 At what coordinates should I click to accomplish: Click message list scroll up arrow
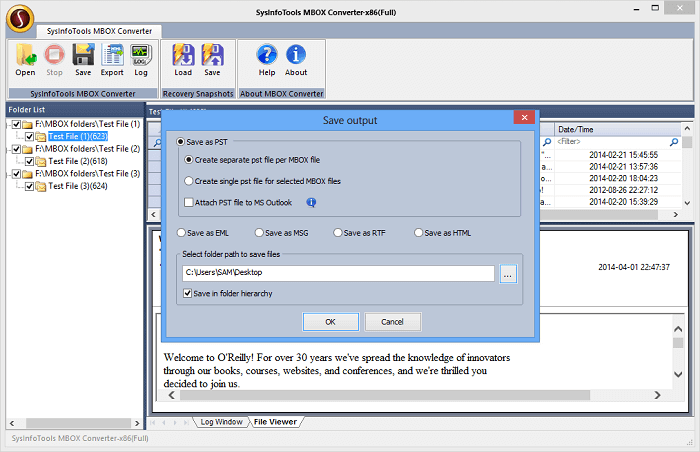688,129
